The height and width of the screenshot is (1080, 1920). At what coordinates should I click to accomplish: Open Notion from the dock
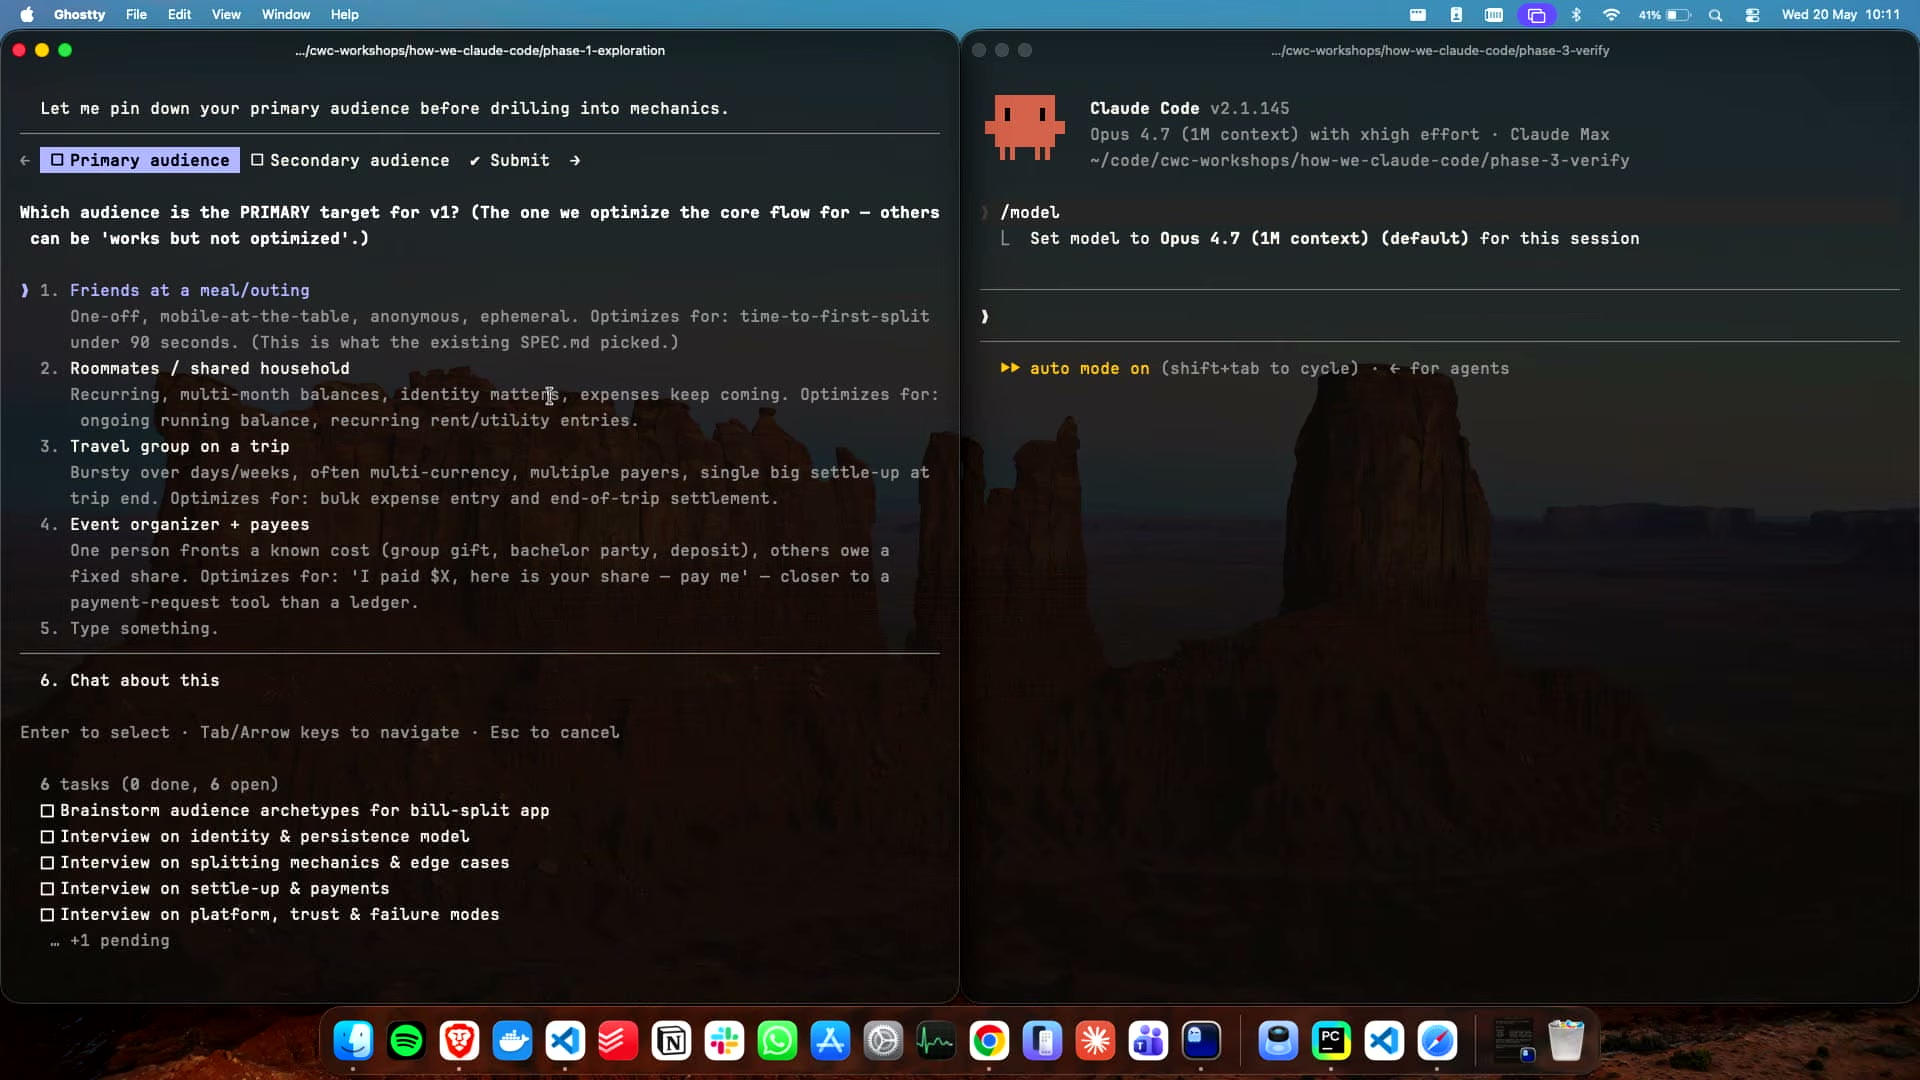[671, 1041]
